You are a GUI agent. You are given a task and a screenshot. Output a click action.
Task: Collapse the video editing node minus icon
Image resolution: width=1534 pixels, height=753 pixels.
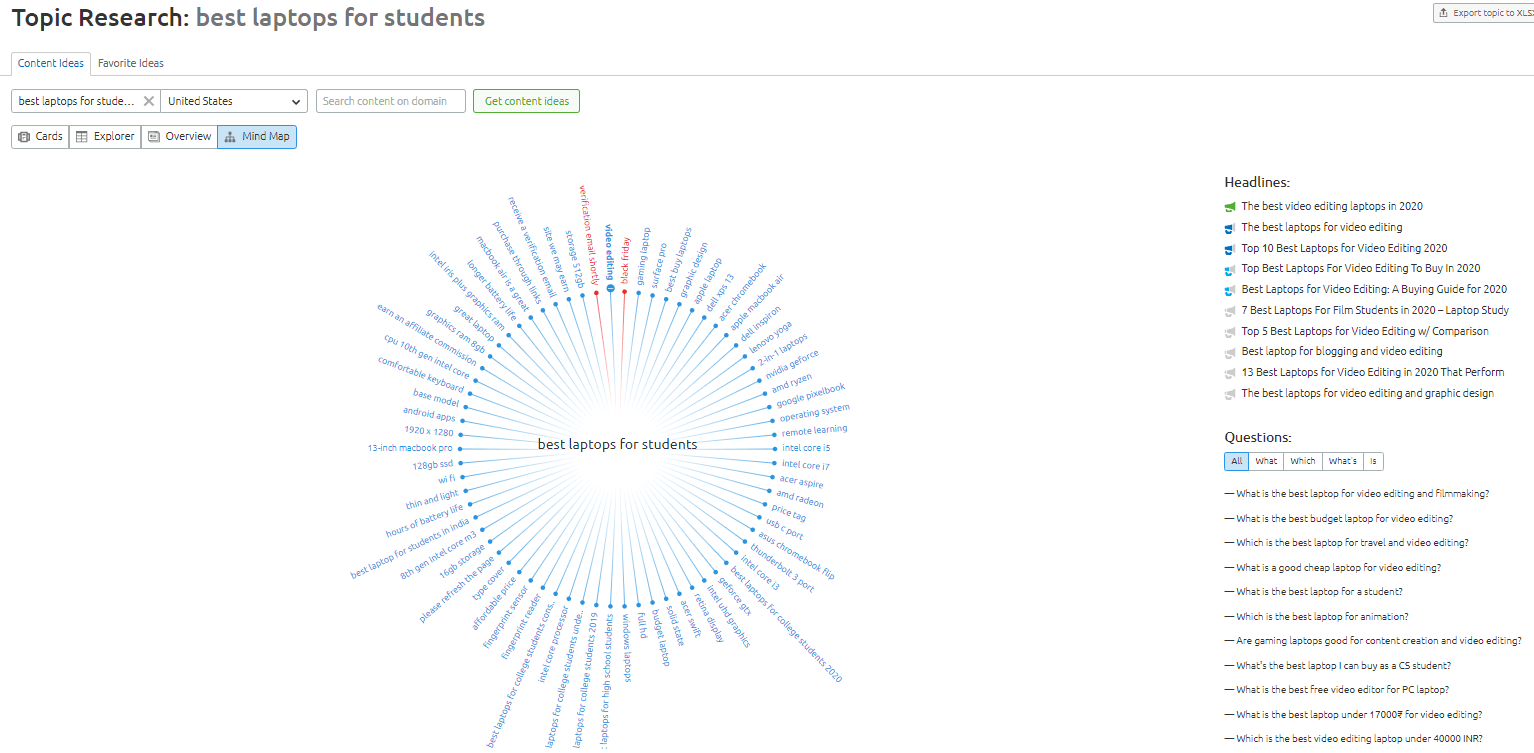click(x=610, y=288)
